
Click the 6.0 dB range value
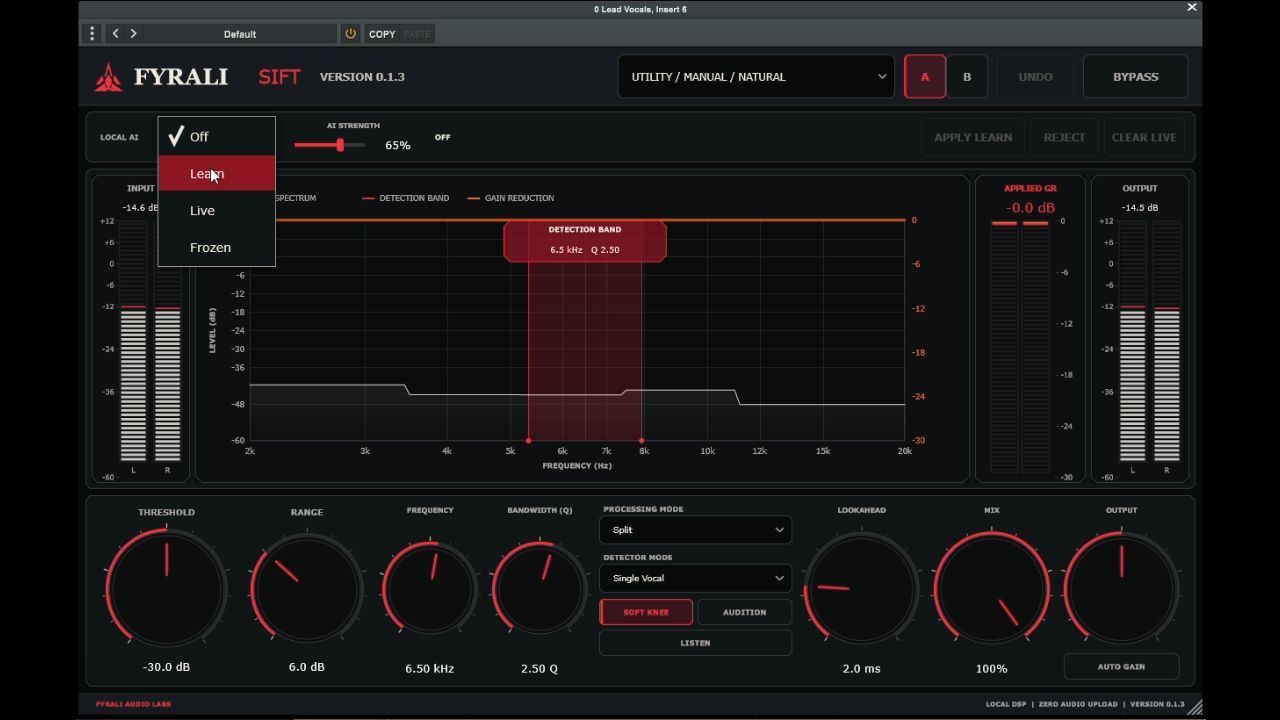coord(306,667)
